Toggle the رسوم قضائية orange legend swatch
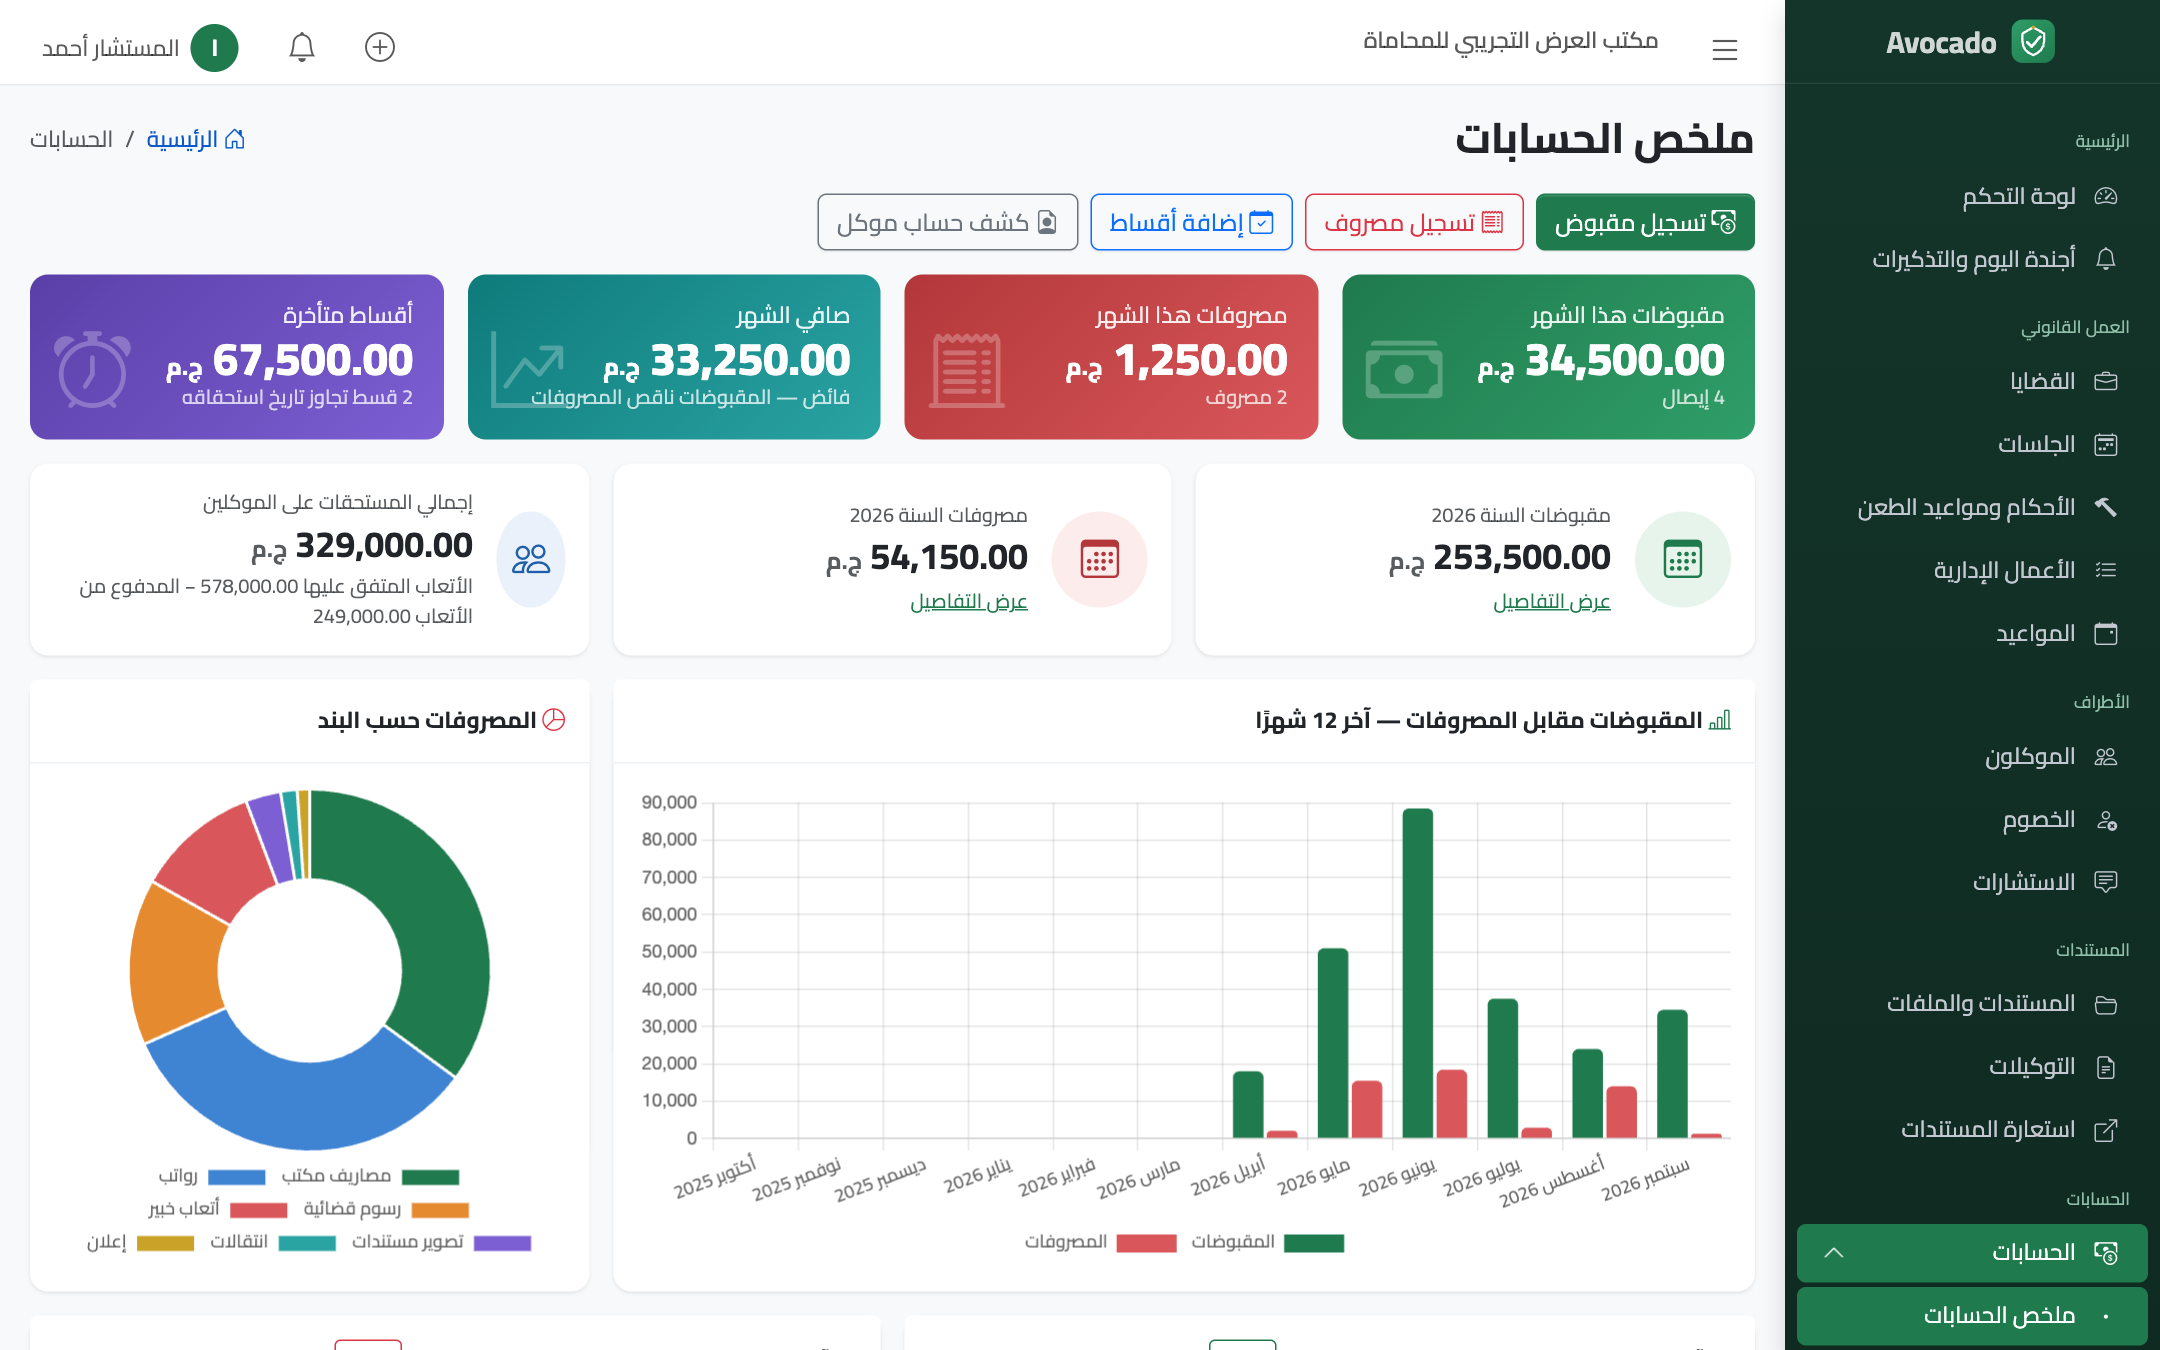The height and width of the screenshot is (1350, 2160). pos(440,1210)
